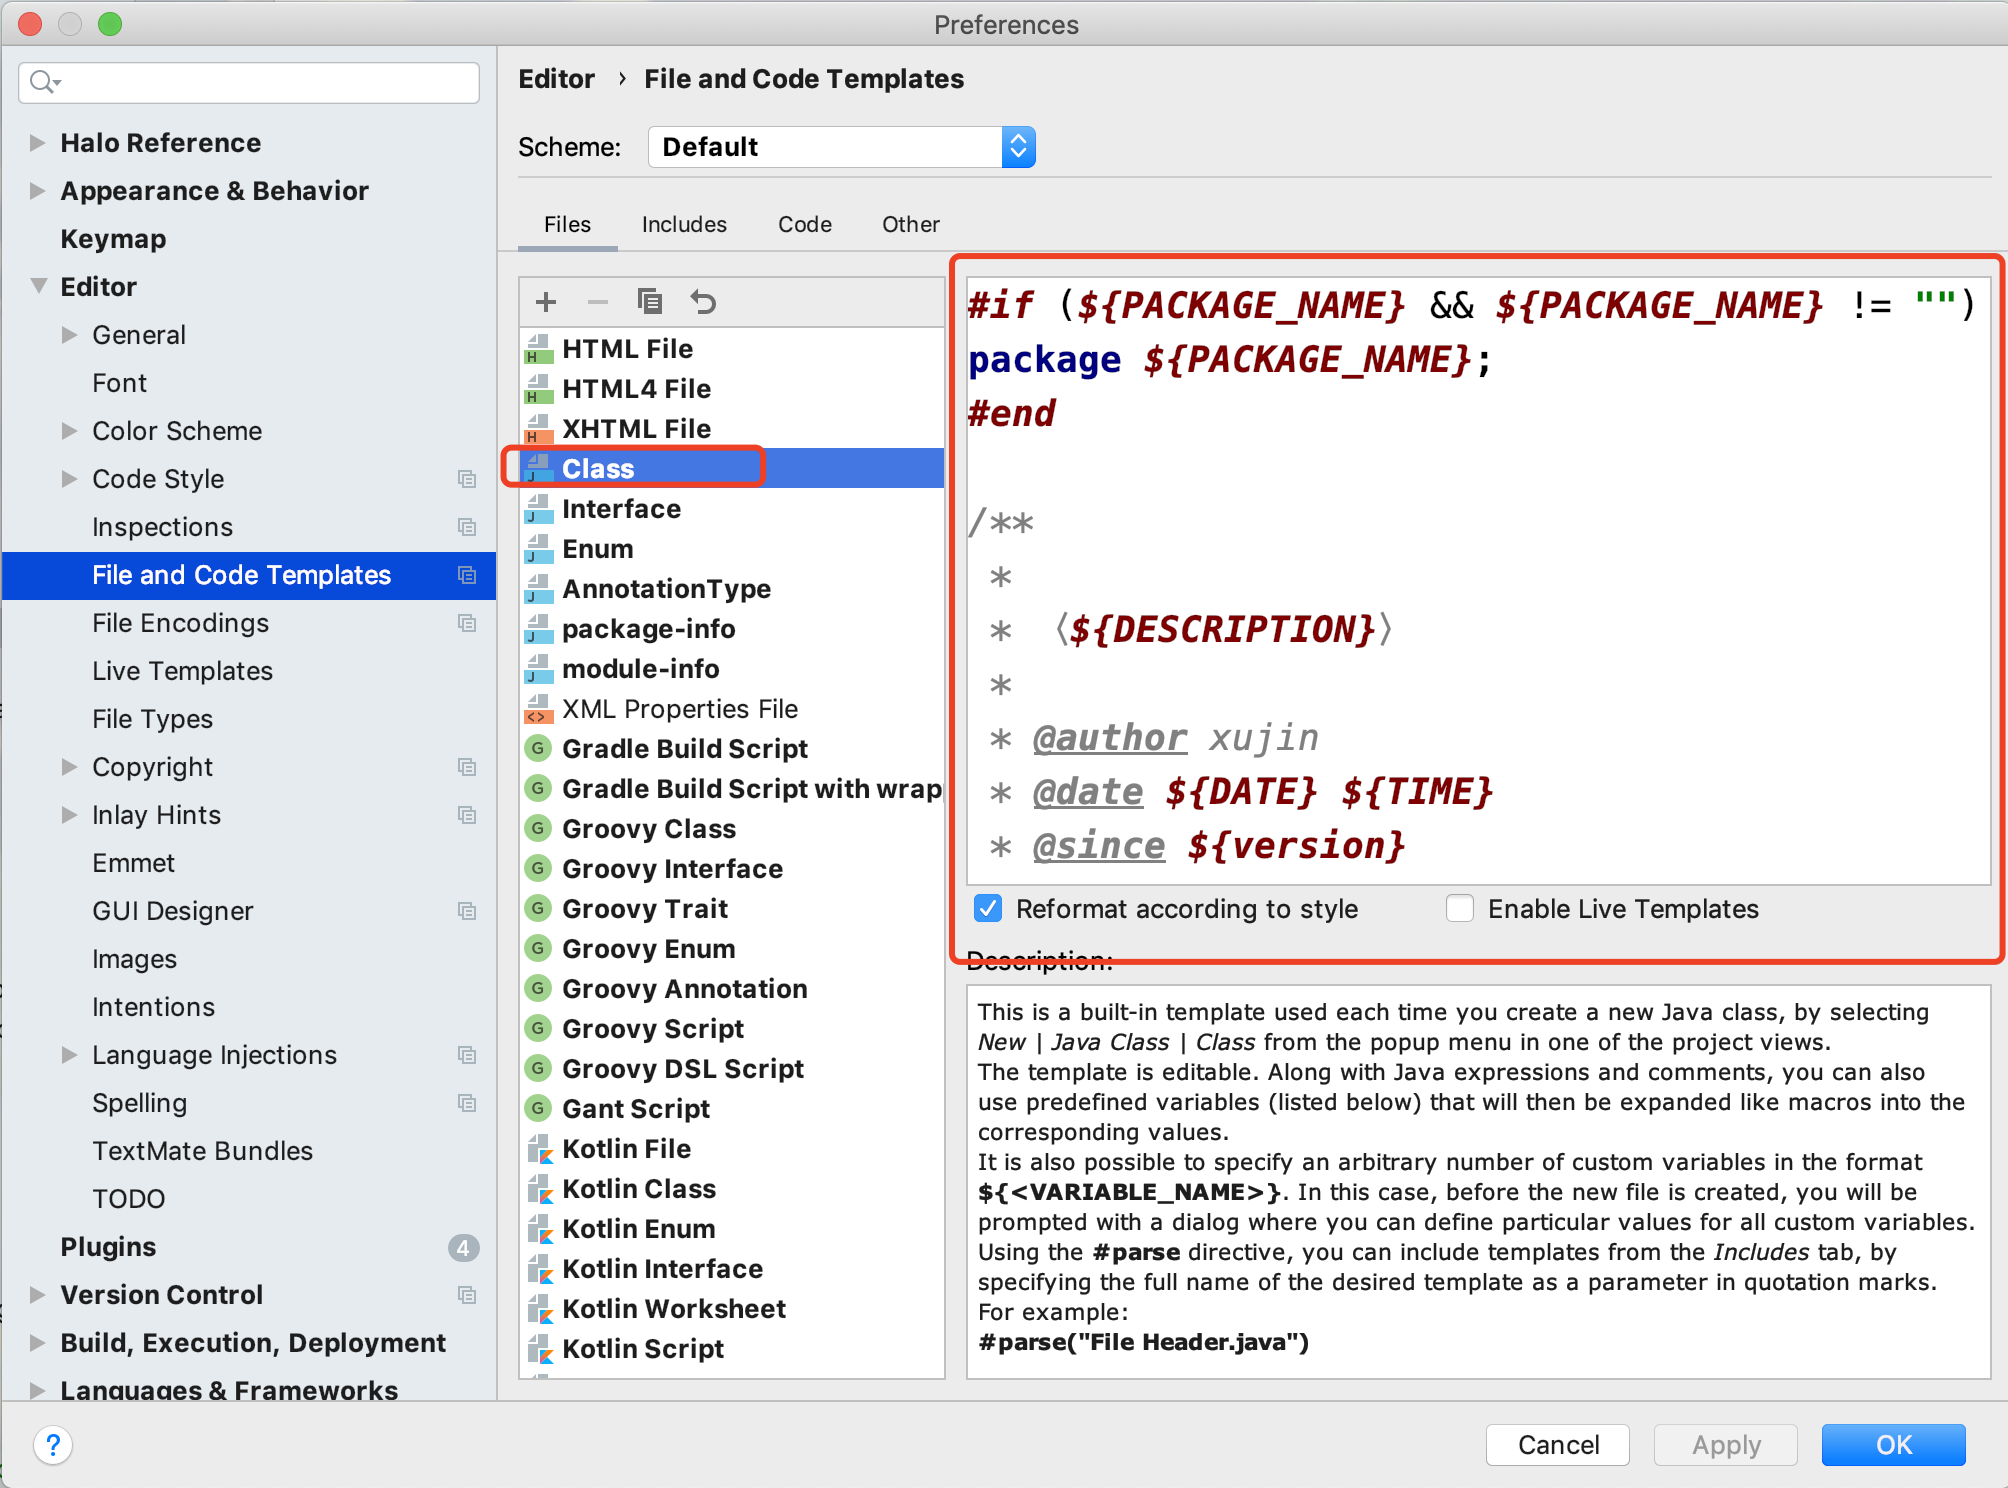The image size is (2008, 1488).
Task: Select Live Templates in settings tree
Action: (182, 671)
